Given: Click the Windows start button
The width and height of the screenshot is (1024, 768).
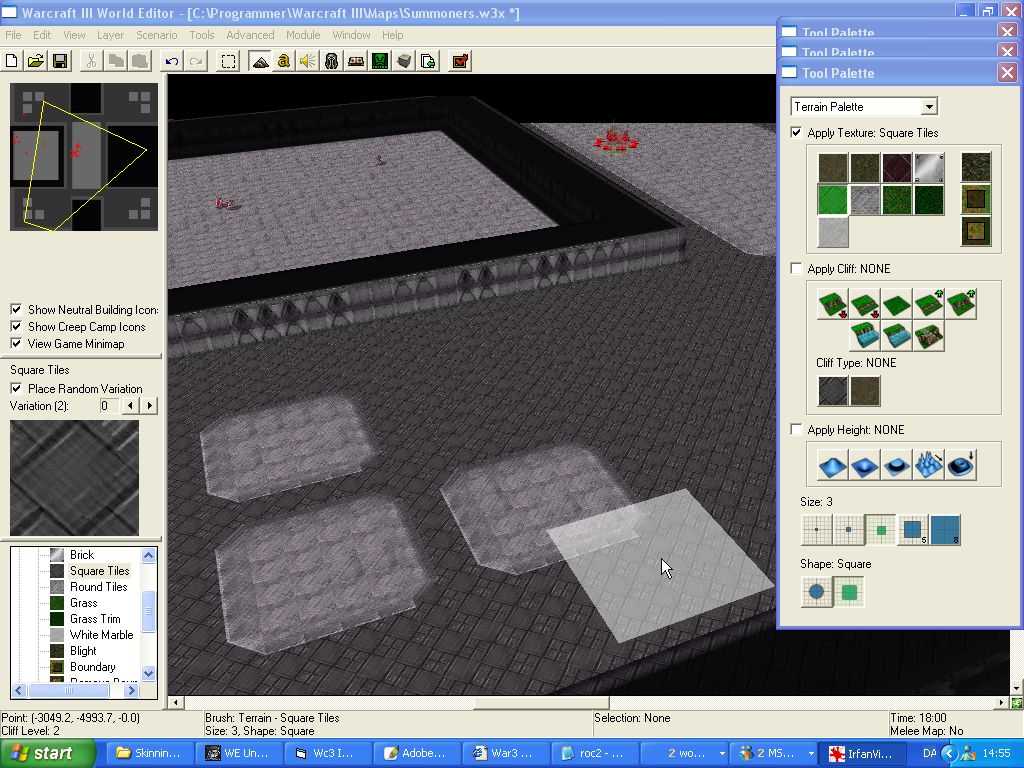Looking at the screenshot, I should click(47, 754).
